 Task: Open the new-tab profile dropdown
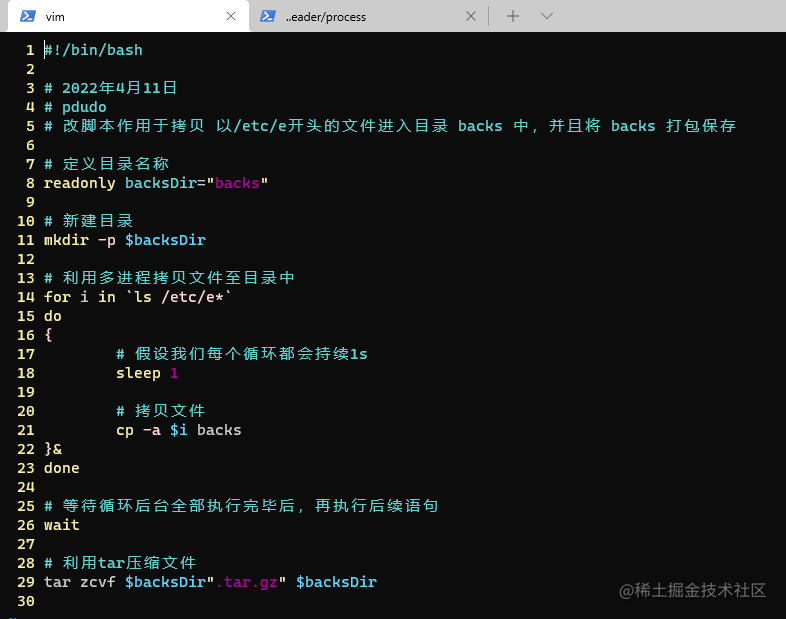[547, 17]
